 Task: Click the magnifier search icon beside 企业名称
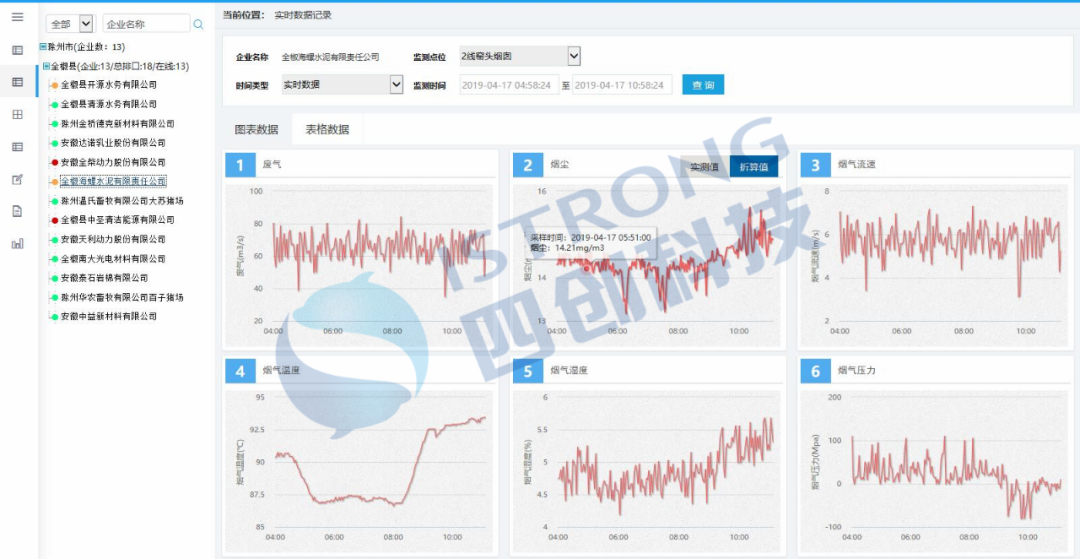tap(198, 24)
